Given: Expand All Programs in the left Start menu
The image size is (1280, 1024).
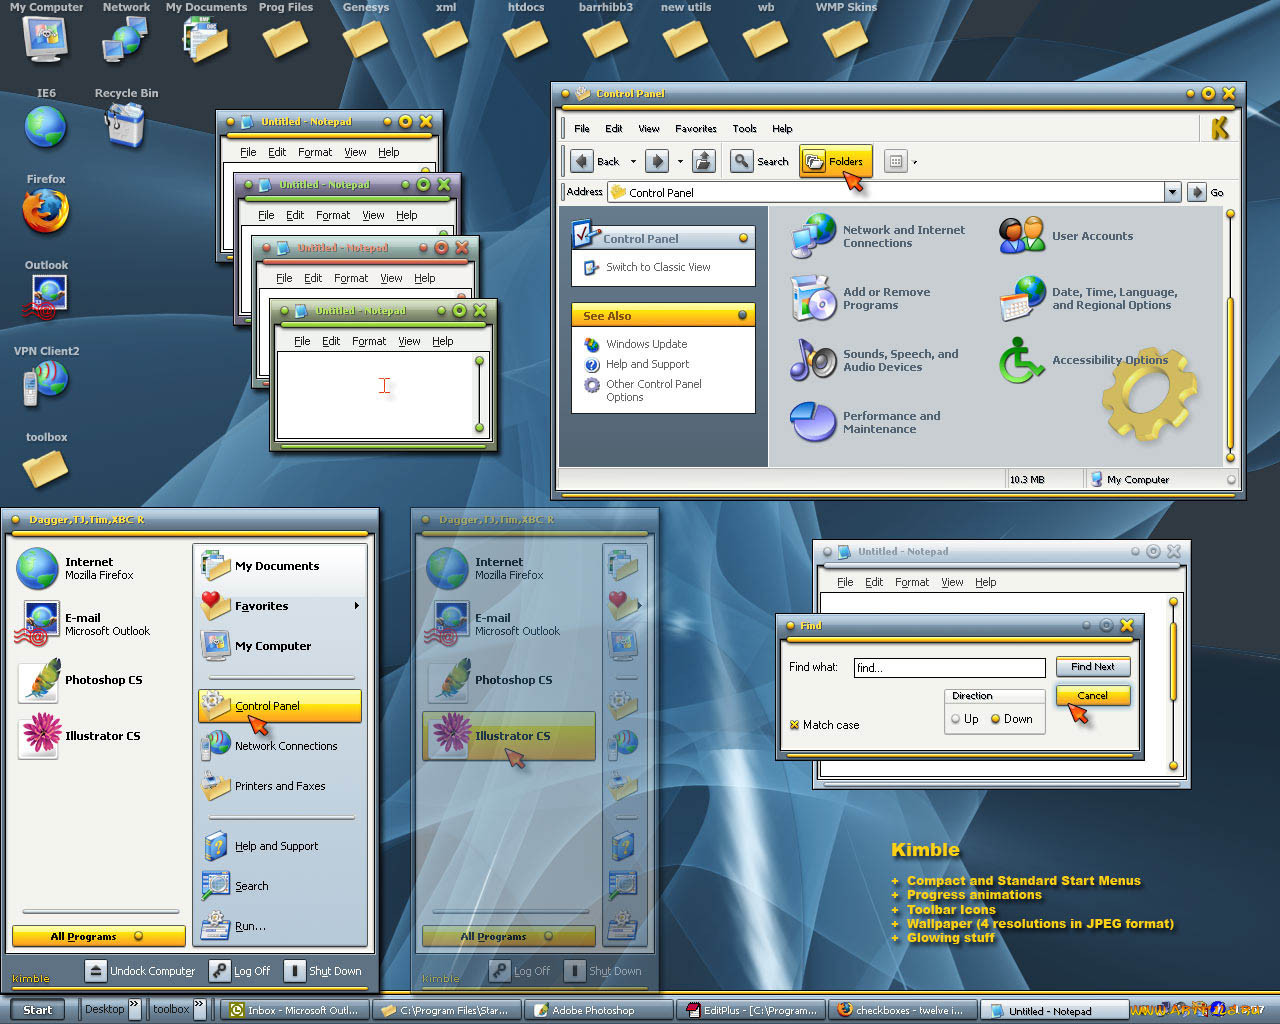Looking at the screenshot, I should click(98, 936).
